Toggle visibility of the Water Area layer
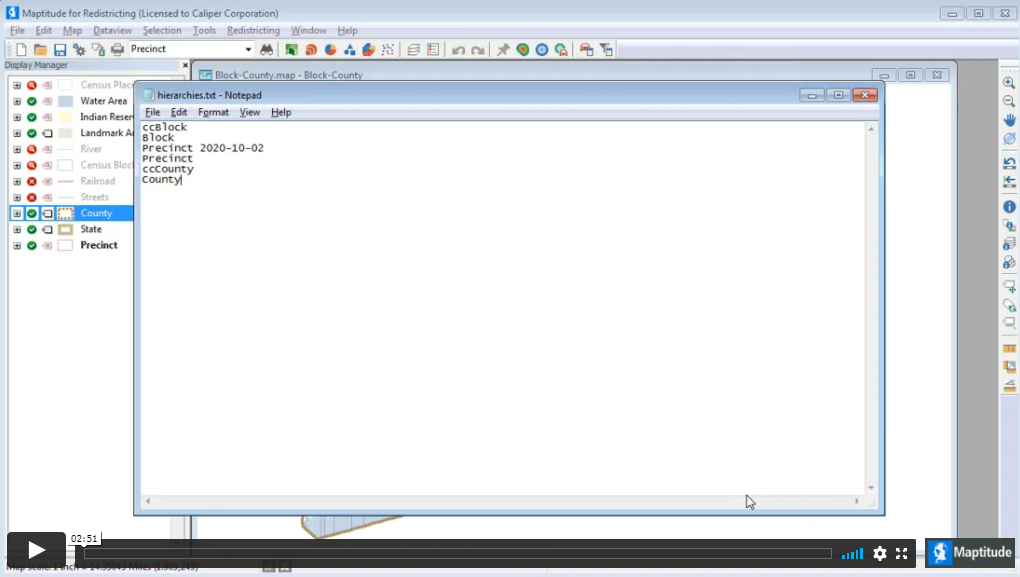This screenshot has width=1020, height=577. click(x=32, y=101)
